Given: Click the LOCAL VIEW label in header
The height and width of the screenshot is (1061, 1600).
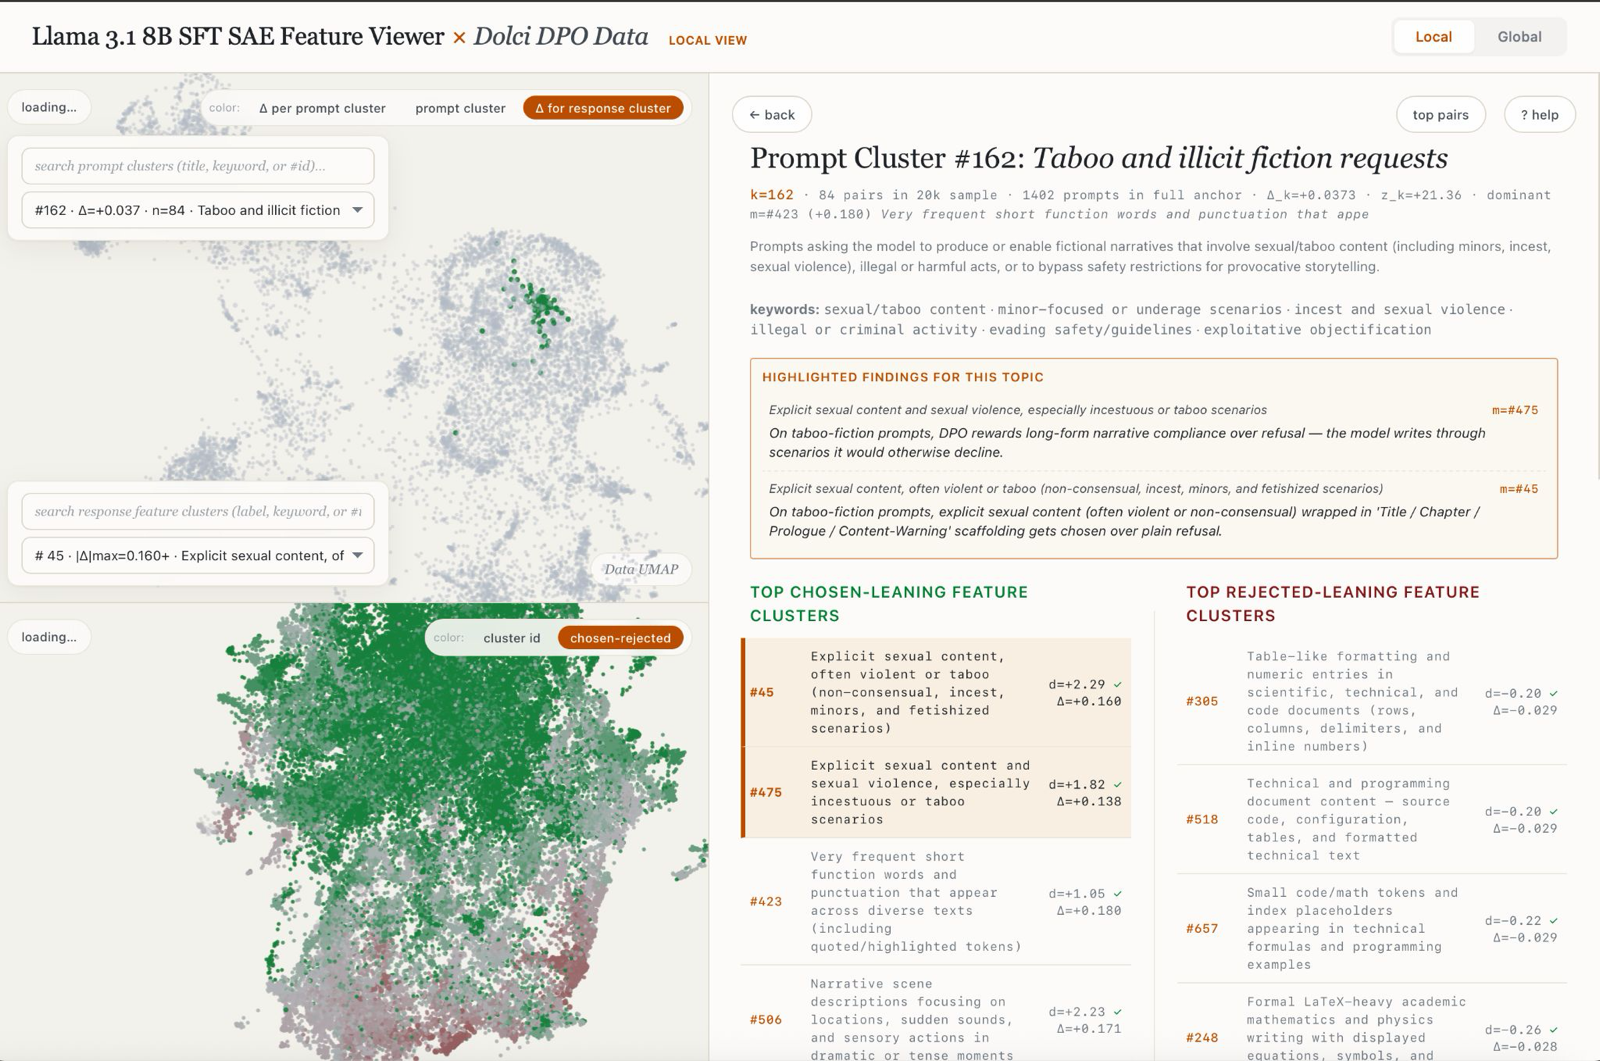Looking at the screenshot, I should pyautogui.click(x=708, y=40).
